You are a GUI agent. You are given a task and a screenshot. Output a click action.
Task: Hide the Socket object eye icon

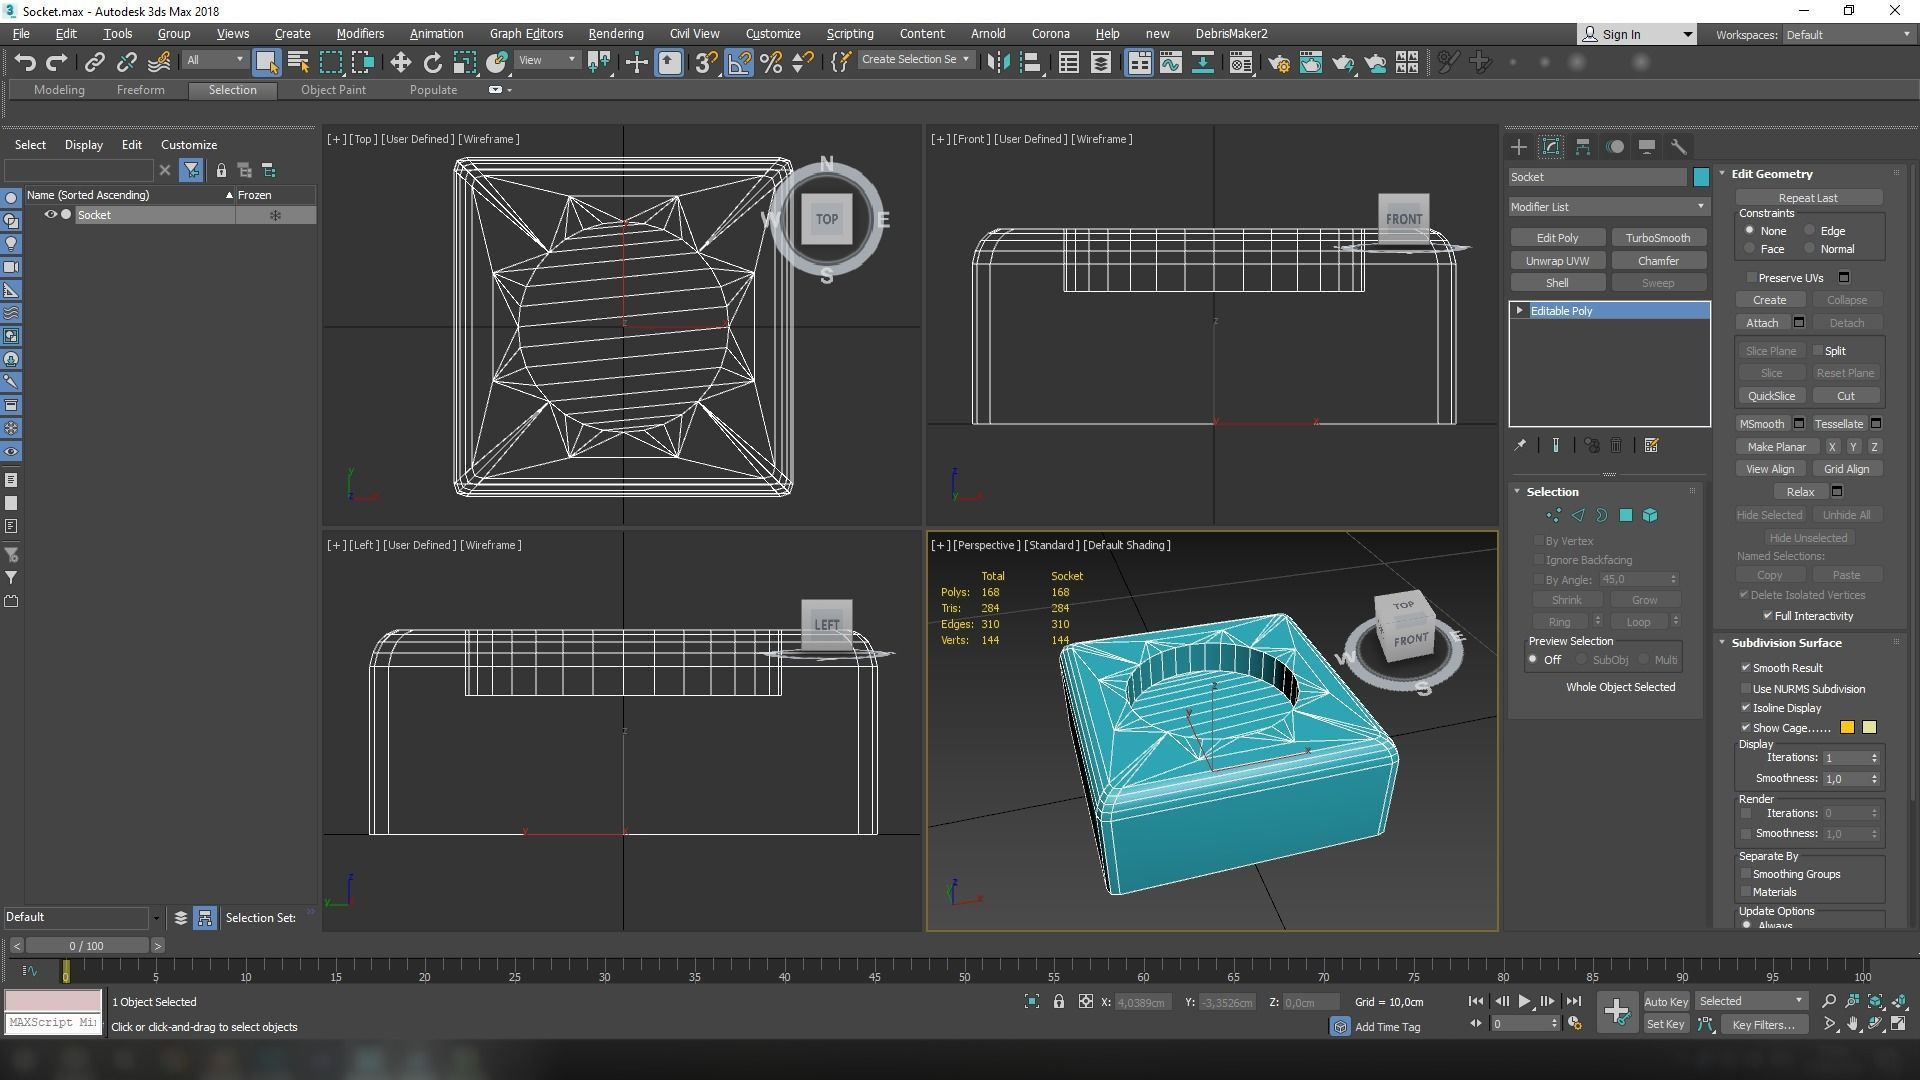coord(50,215)
